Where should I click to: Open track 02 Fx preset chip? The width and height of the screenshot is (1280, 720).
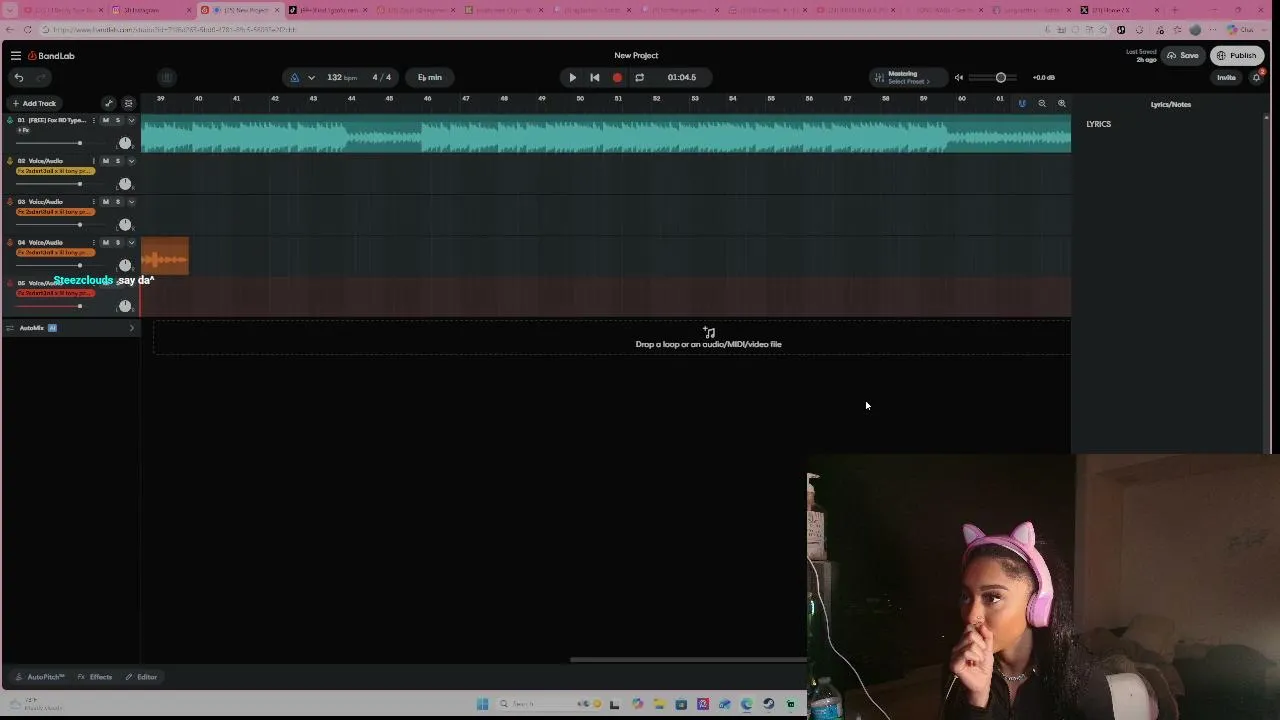click(56, 171)
